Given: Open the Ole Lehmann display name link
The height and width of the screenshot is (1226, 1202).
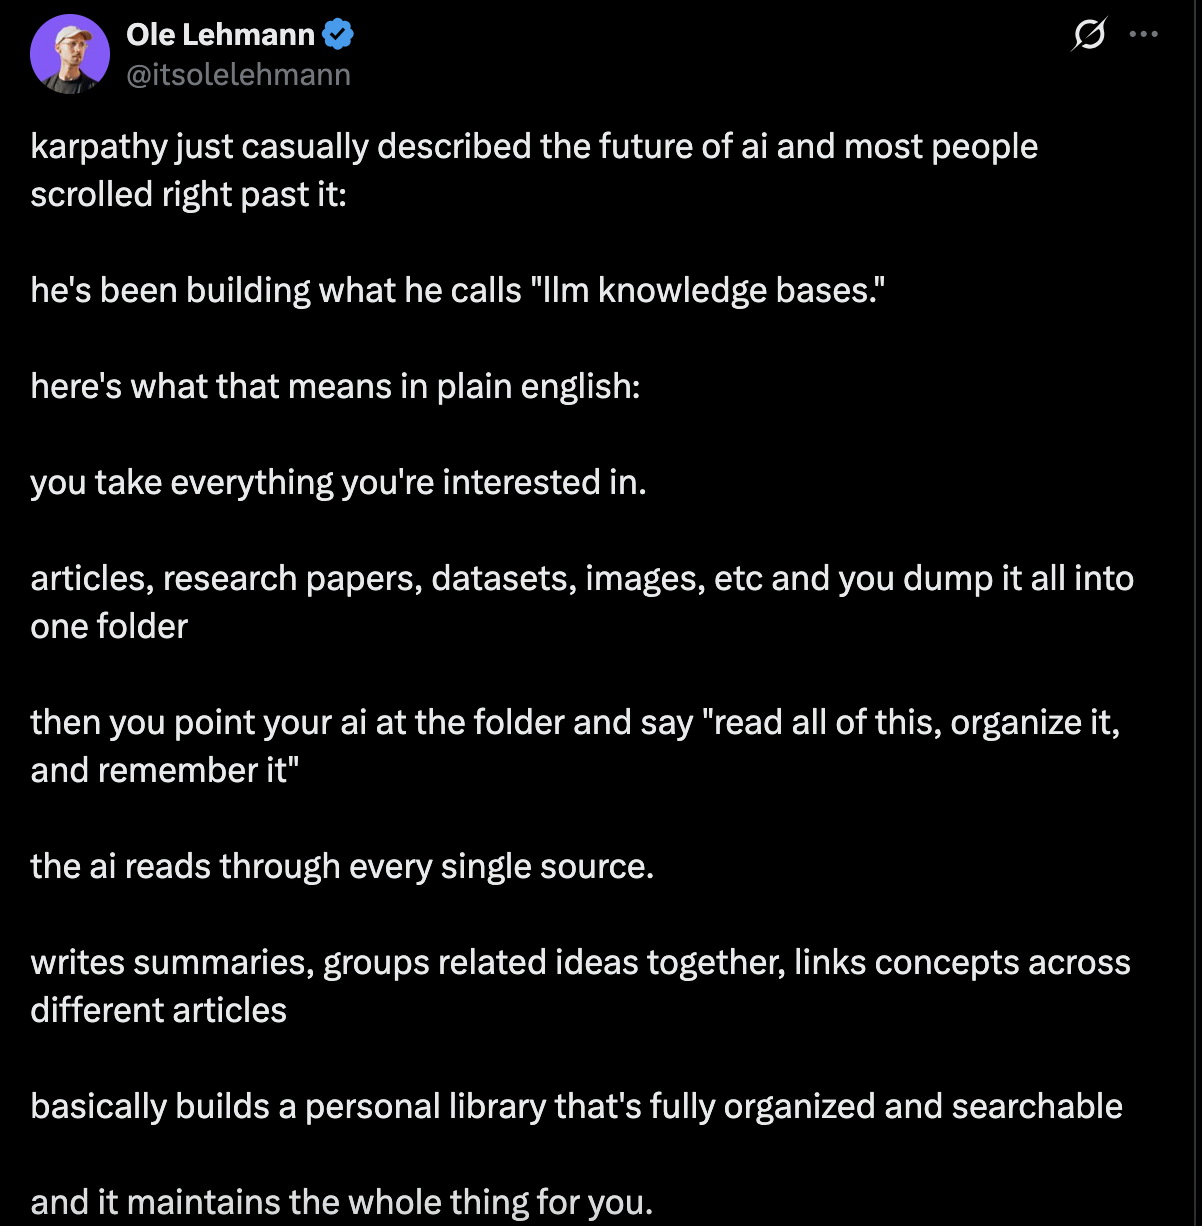Looking at the screenshot, I should coord(220,35).
